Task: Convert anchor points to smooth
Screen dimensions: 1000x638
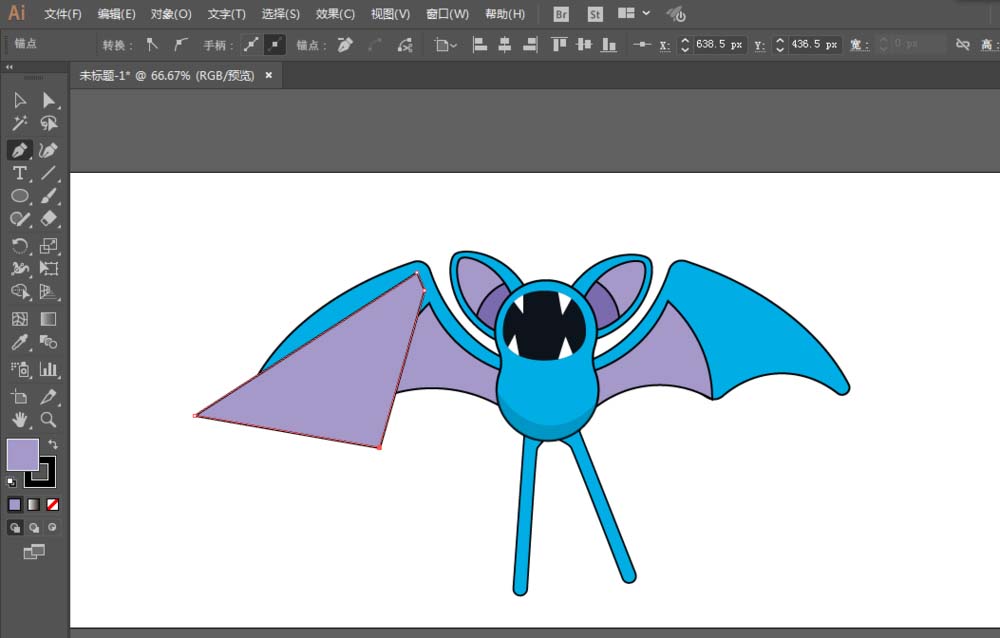Action: point(181,45)
